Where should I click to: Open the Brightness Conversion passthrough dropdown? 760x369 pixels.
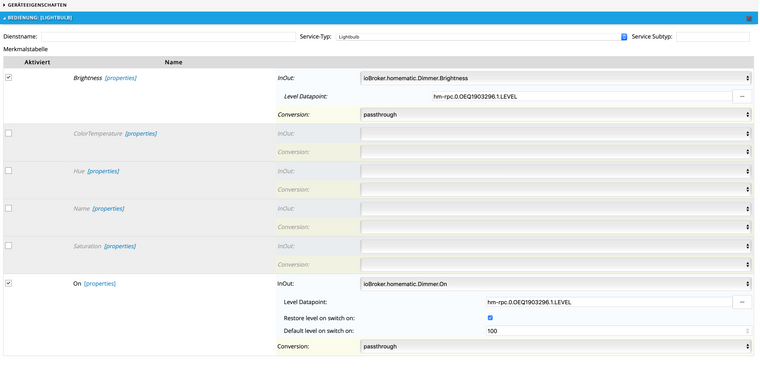point(556,115)
